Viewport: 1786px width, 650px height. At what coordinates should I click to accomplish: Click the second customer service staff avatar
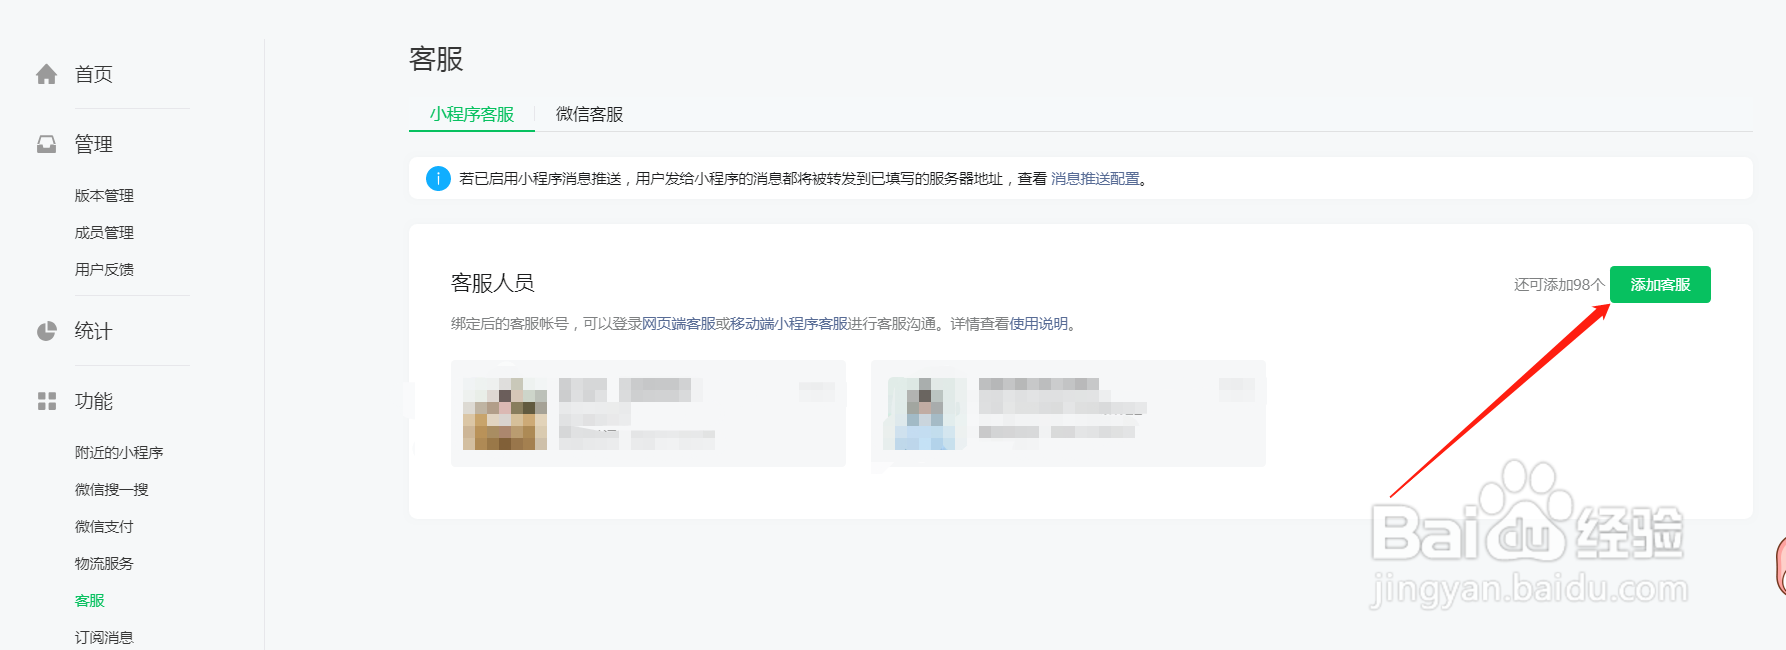925,414
